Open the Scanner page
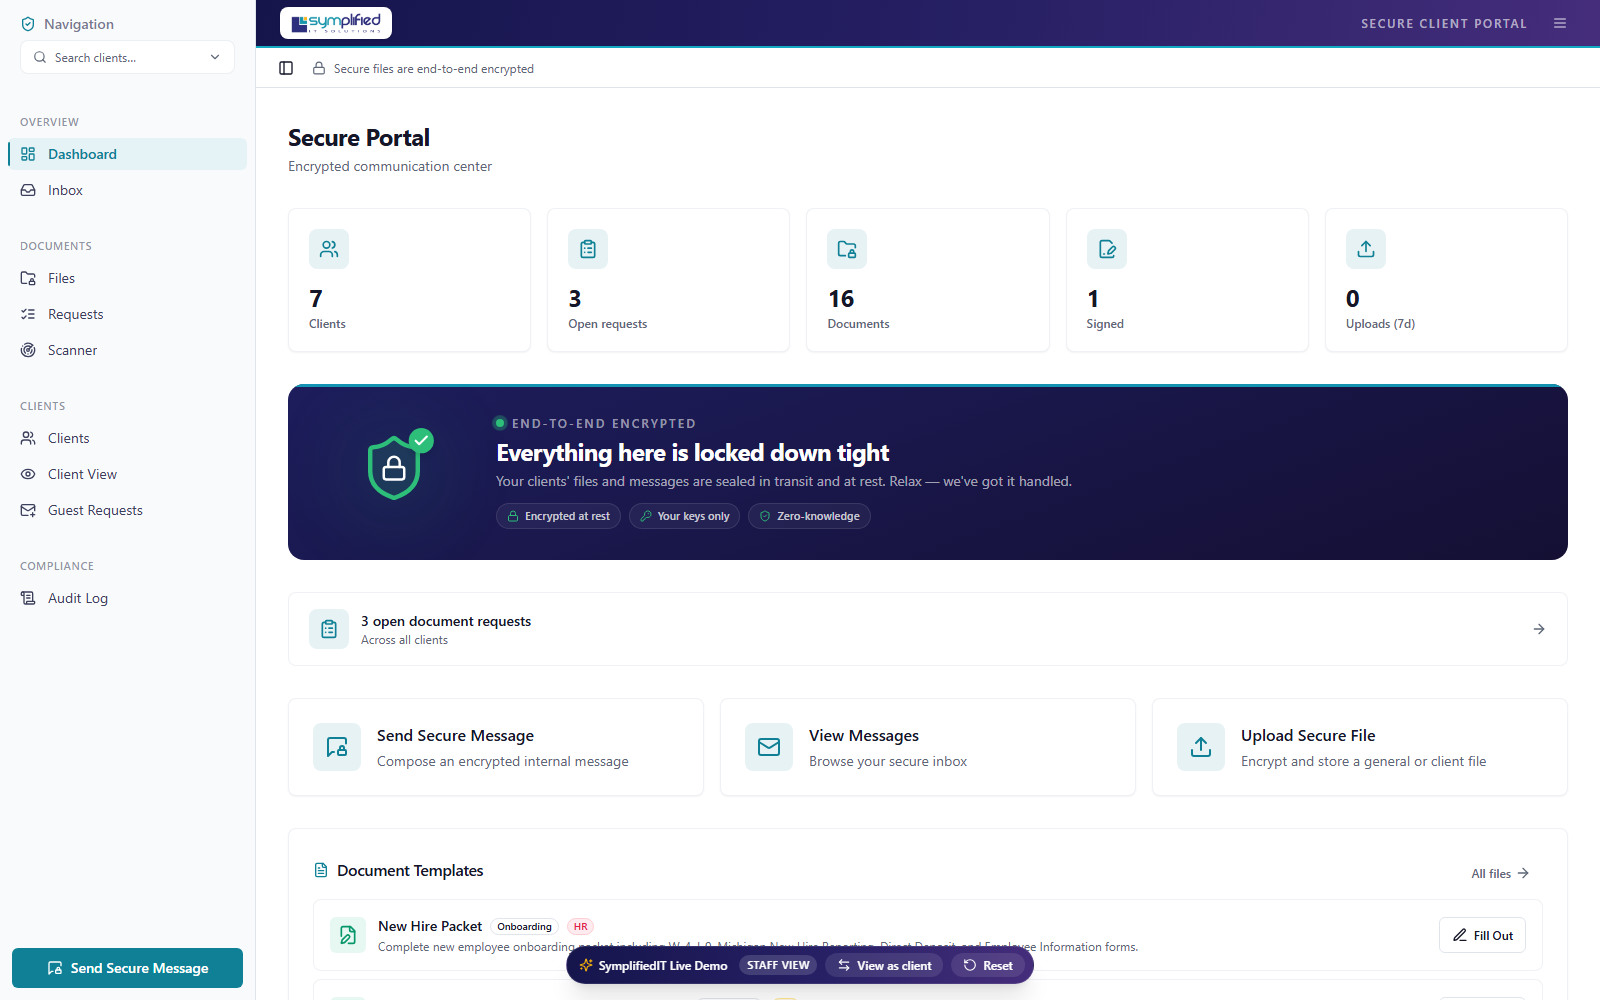 click(128, 350)
